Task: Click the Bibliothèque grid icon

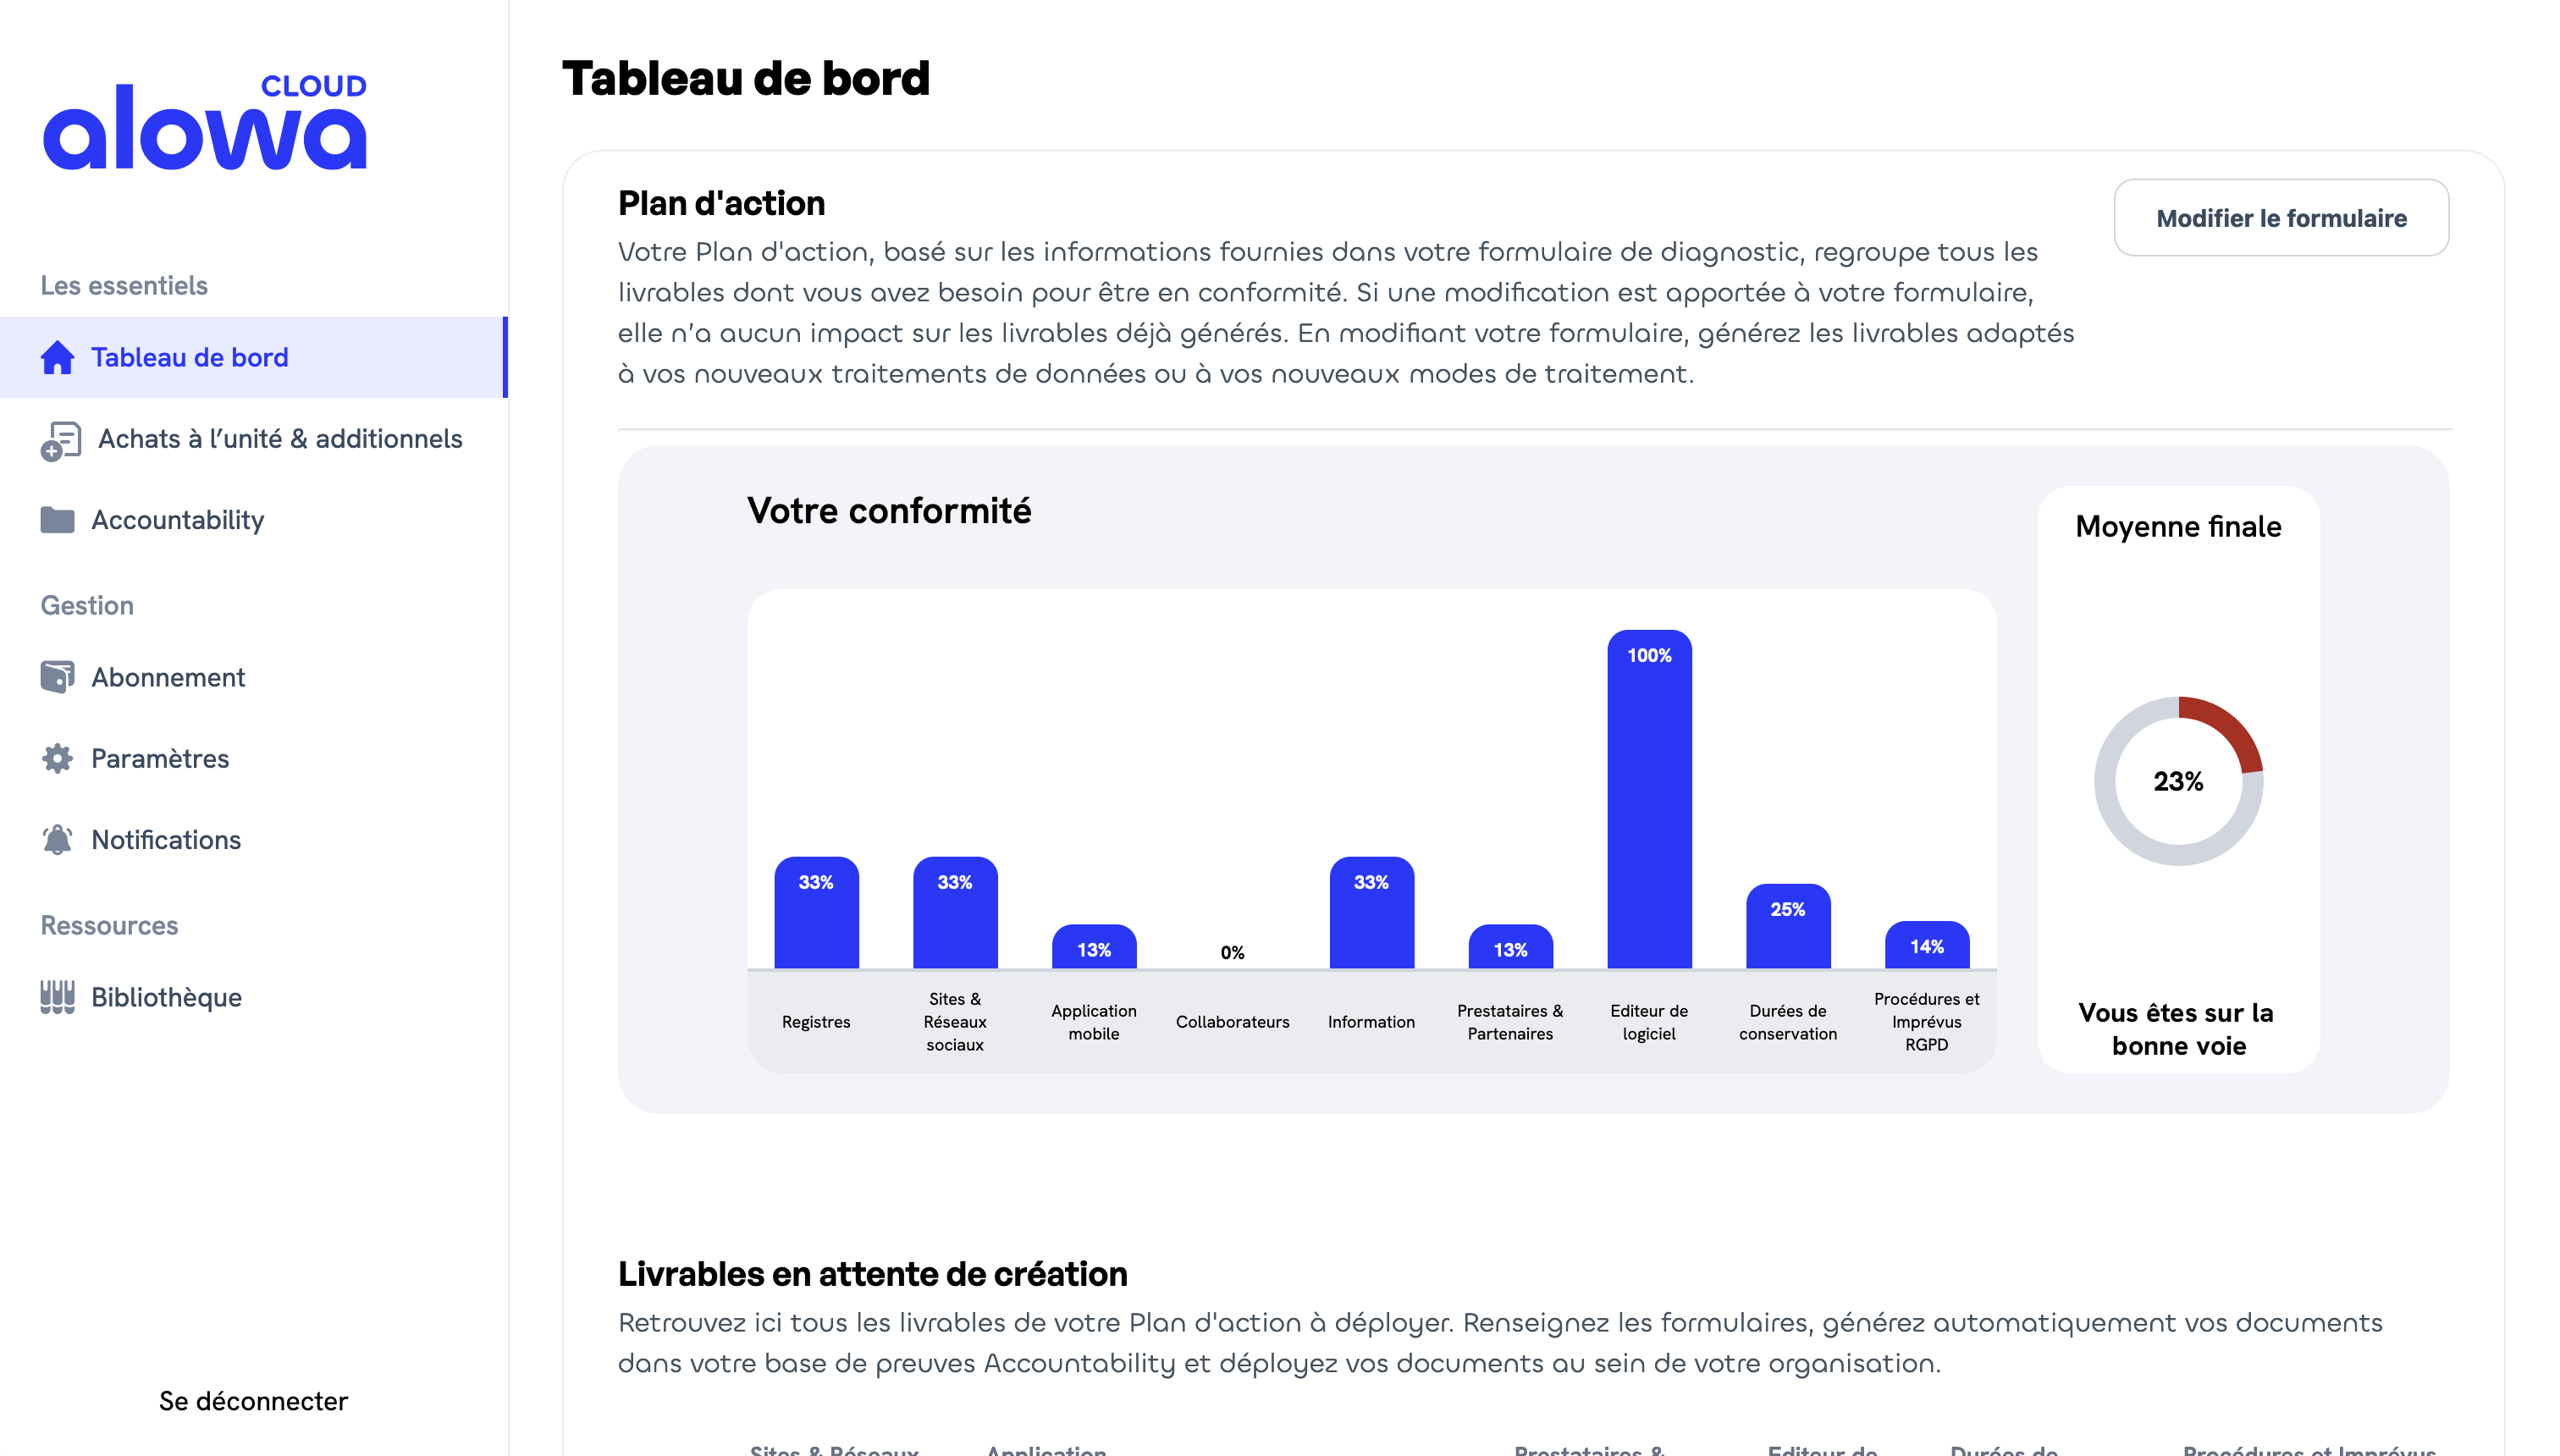Action: coord(58,999)
